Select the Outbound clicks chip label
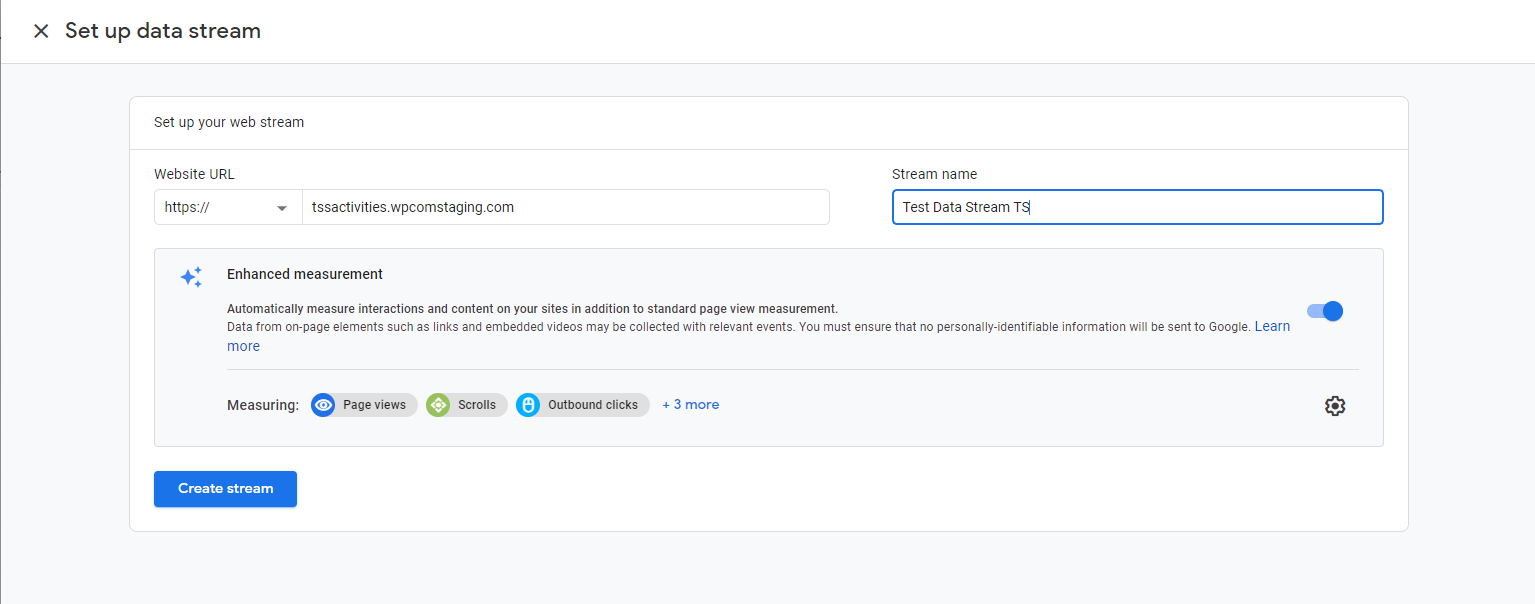This screenshot has width=1535, height=604. tap(593, 405)
